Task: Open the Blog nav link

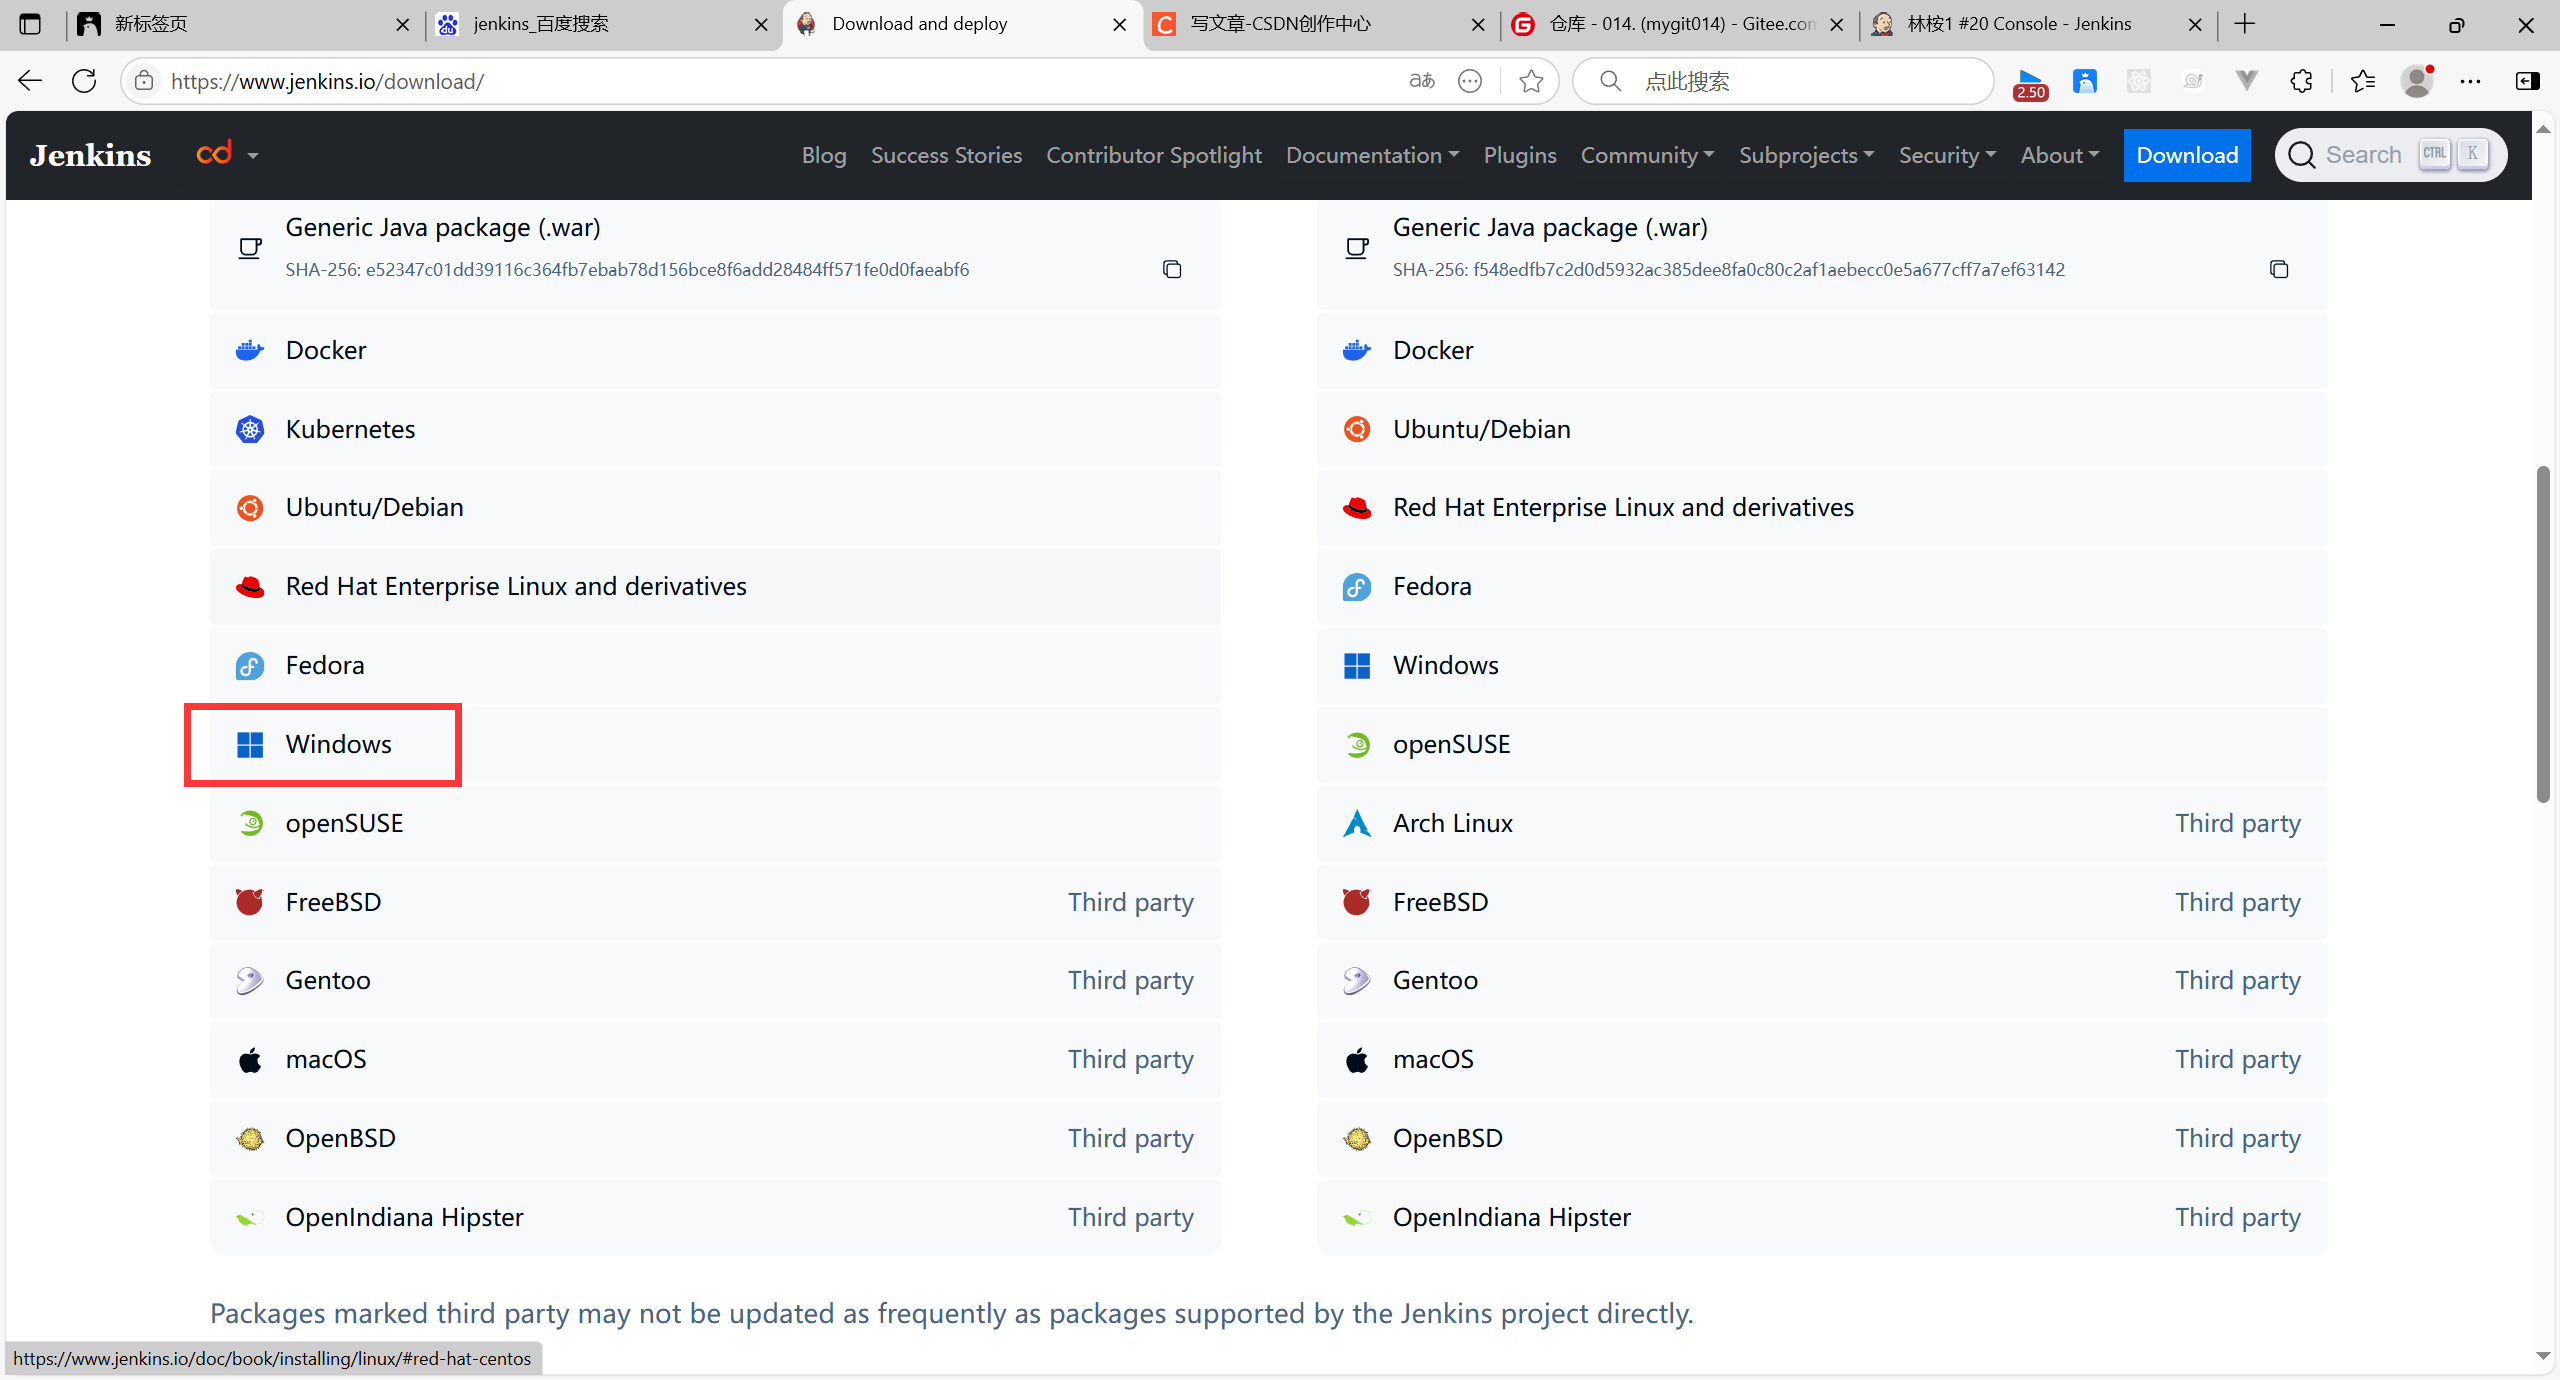Action: 824,155
